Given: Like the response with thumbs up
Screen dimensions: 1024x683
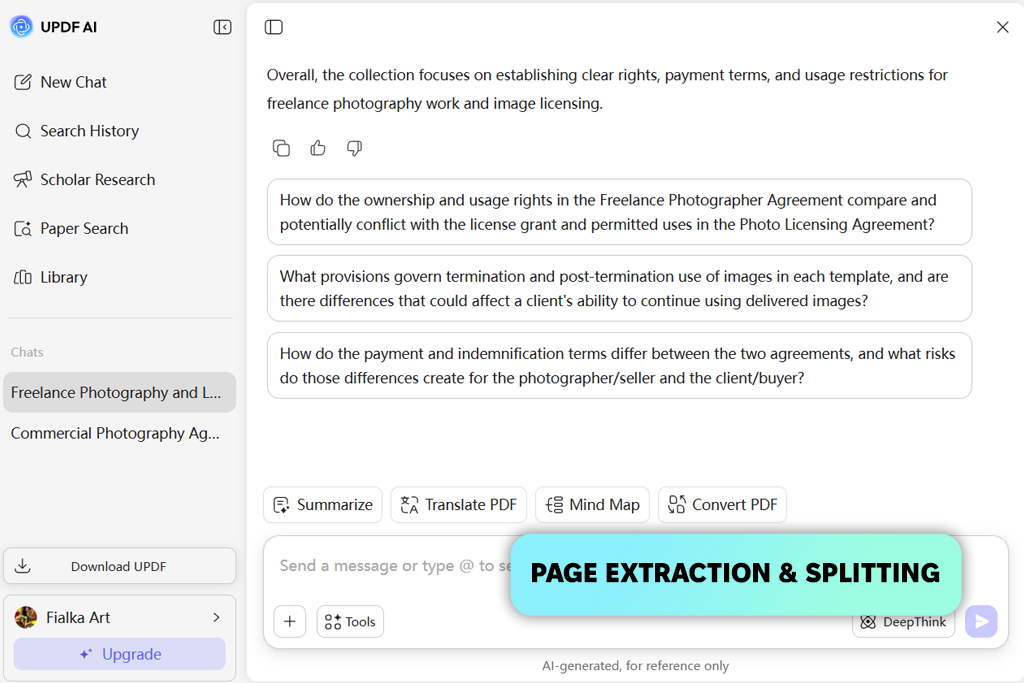Looking at the screenshot, I should coord(318,148).
